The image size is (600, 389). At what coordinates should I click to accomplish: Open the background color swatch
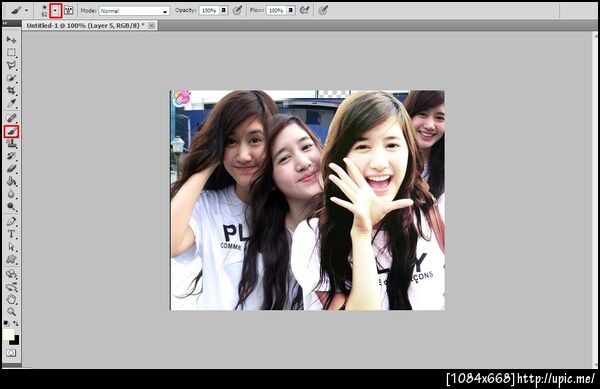[15, 341]
